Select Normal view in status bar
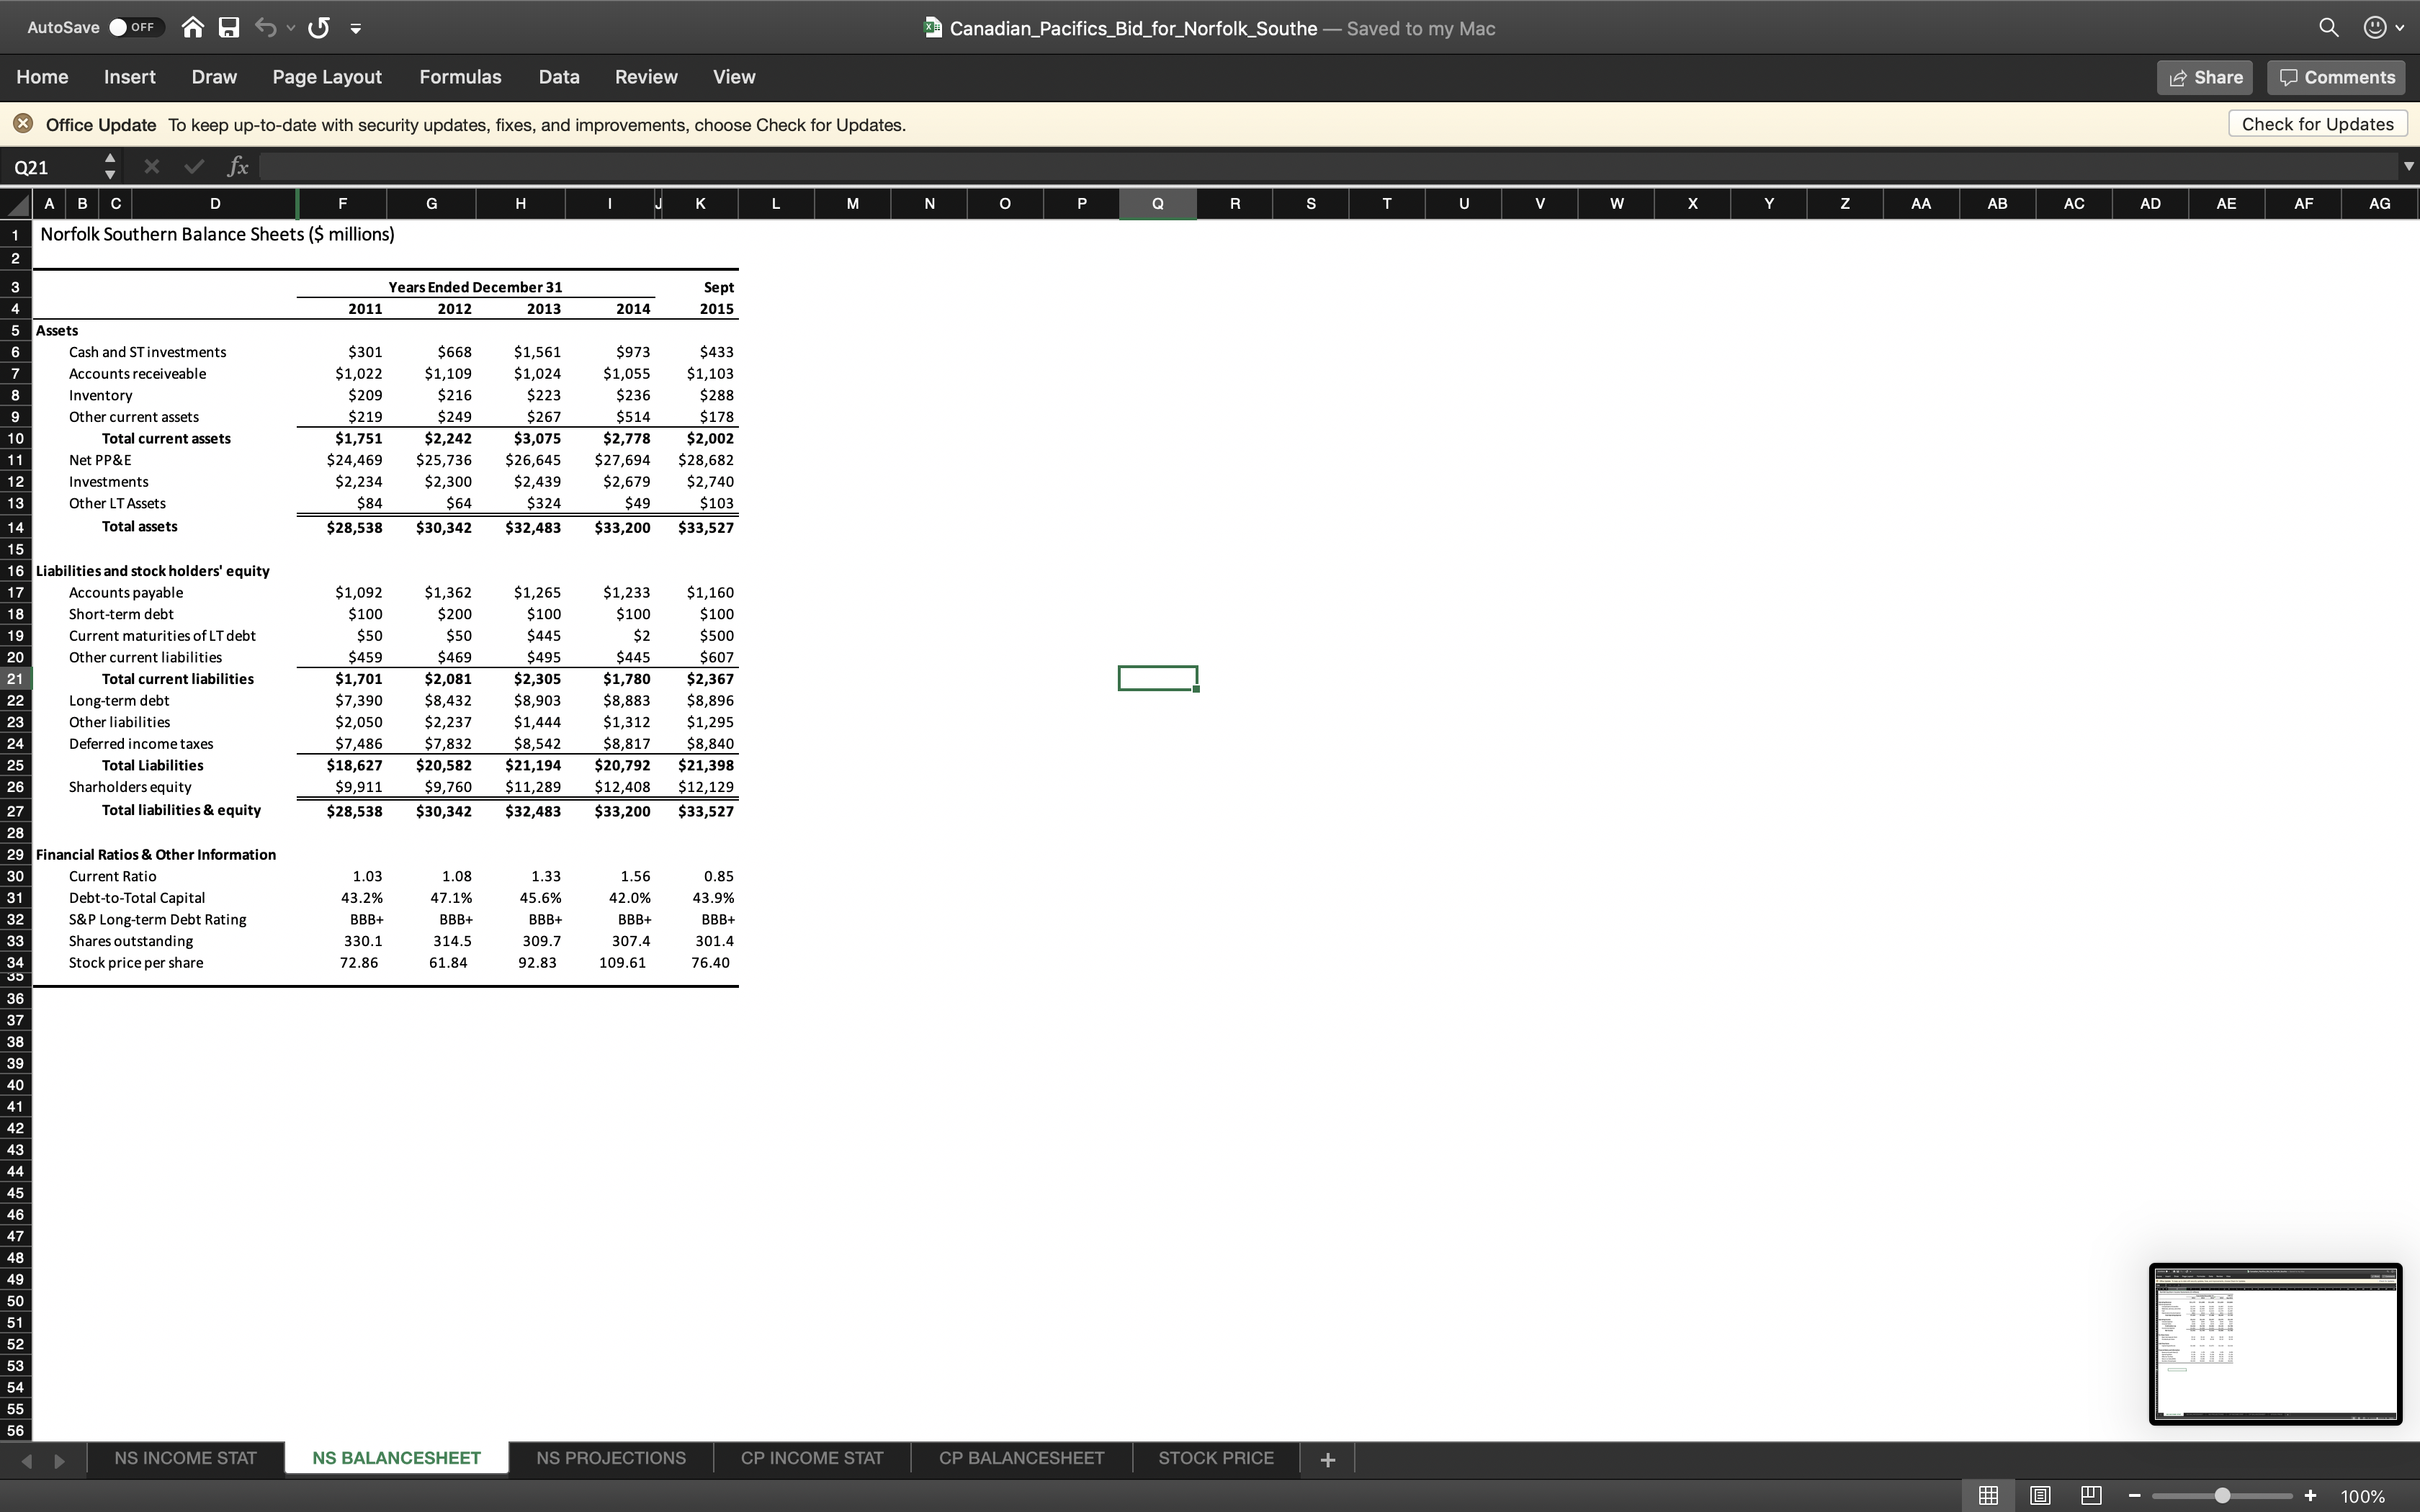Image resolution: width=2420 pixels, height=1512 pixels. [1989, 1495]
